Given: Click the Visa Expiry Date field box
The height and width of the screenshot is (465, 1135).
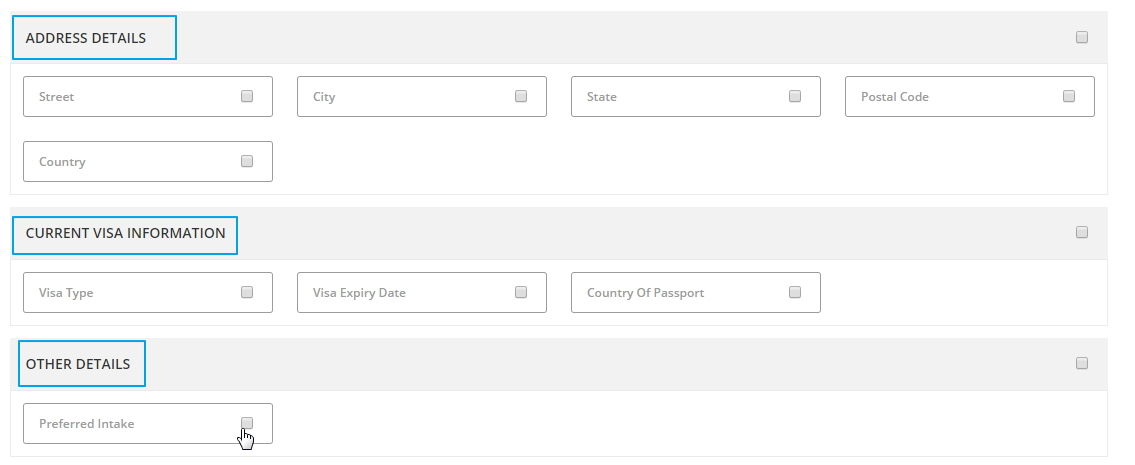Looking at the screenshot, I should (421, 293).
